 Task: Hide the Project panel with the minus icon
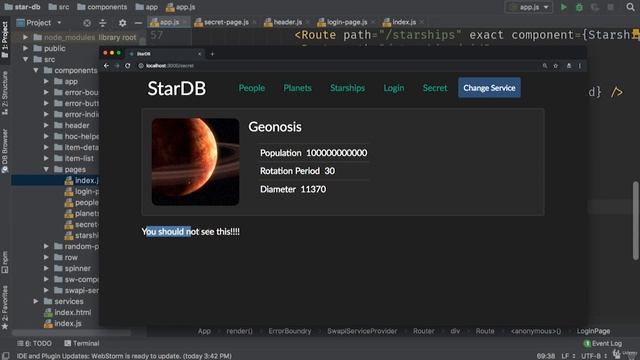coord(138,23)
